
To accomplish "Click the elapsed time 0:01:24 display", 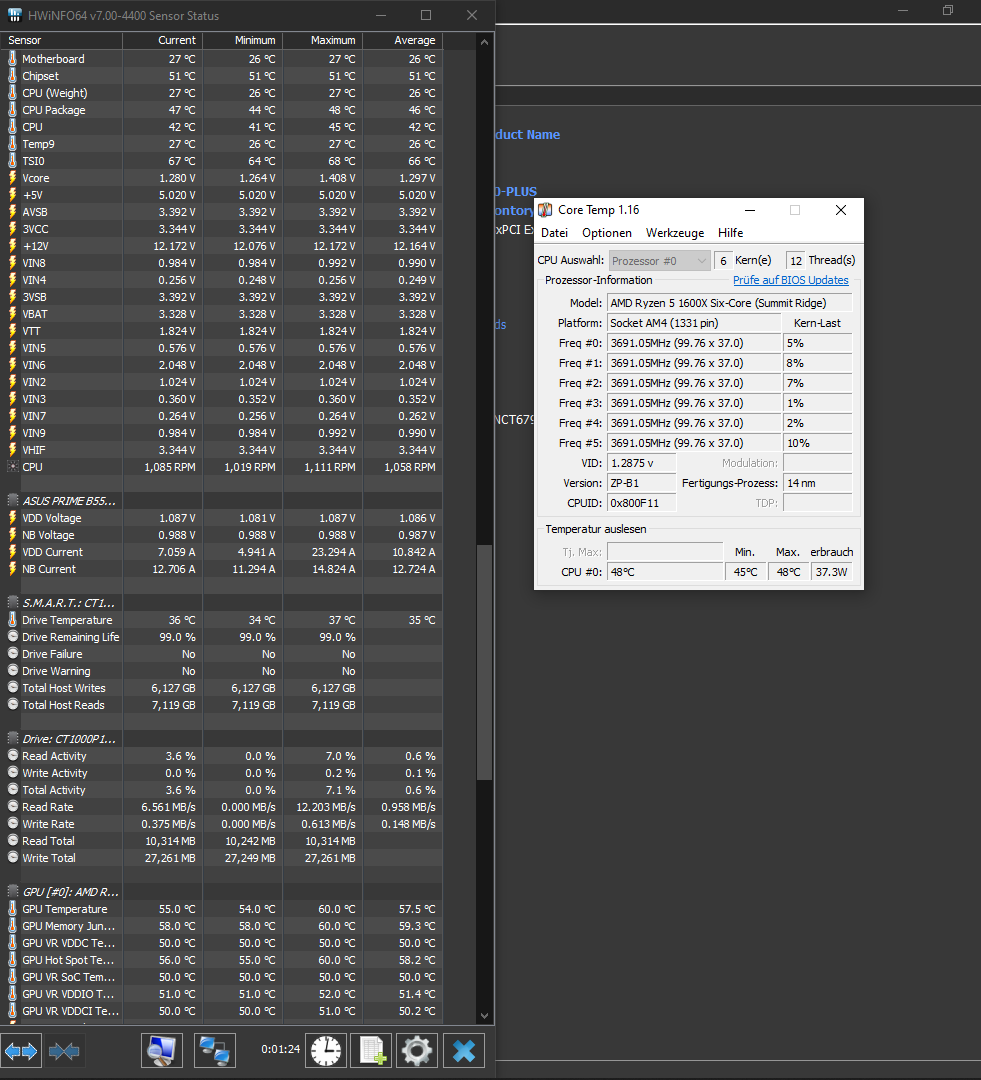I will pos(280,1049).
